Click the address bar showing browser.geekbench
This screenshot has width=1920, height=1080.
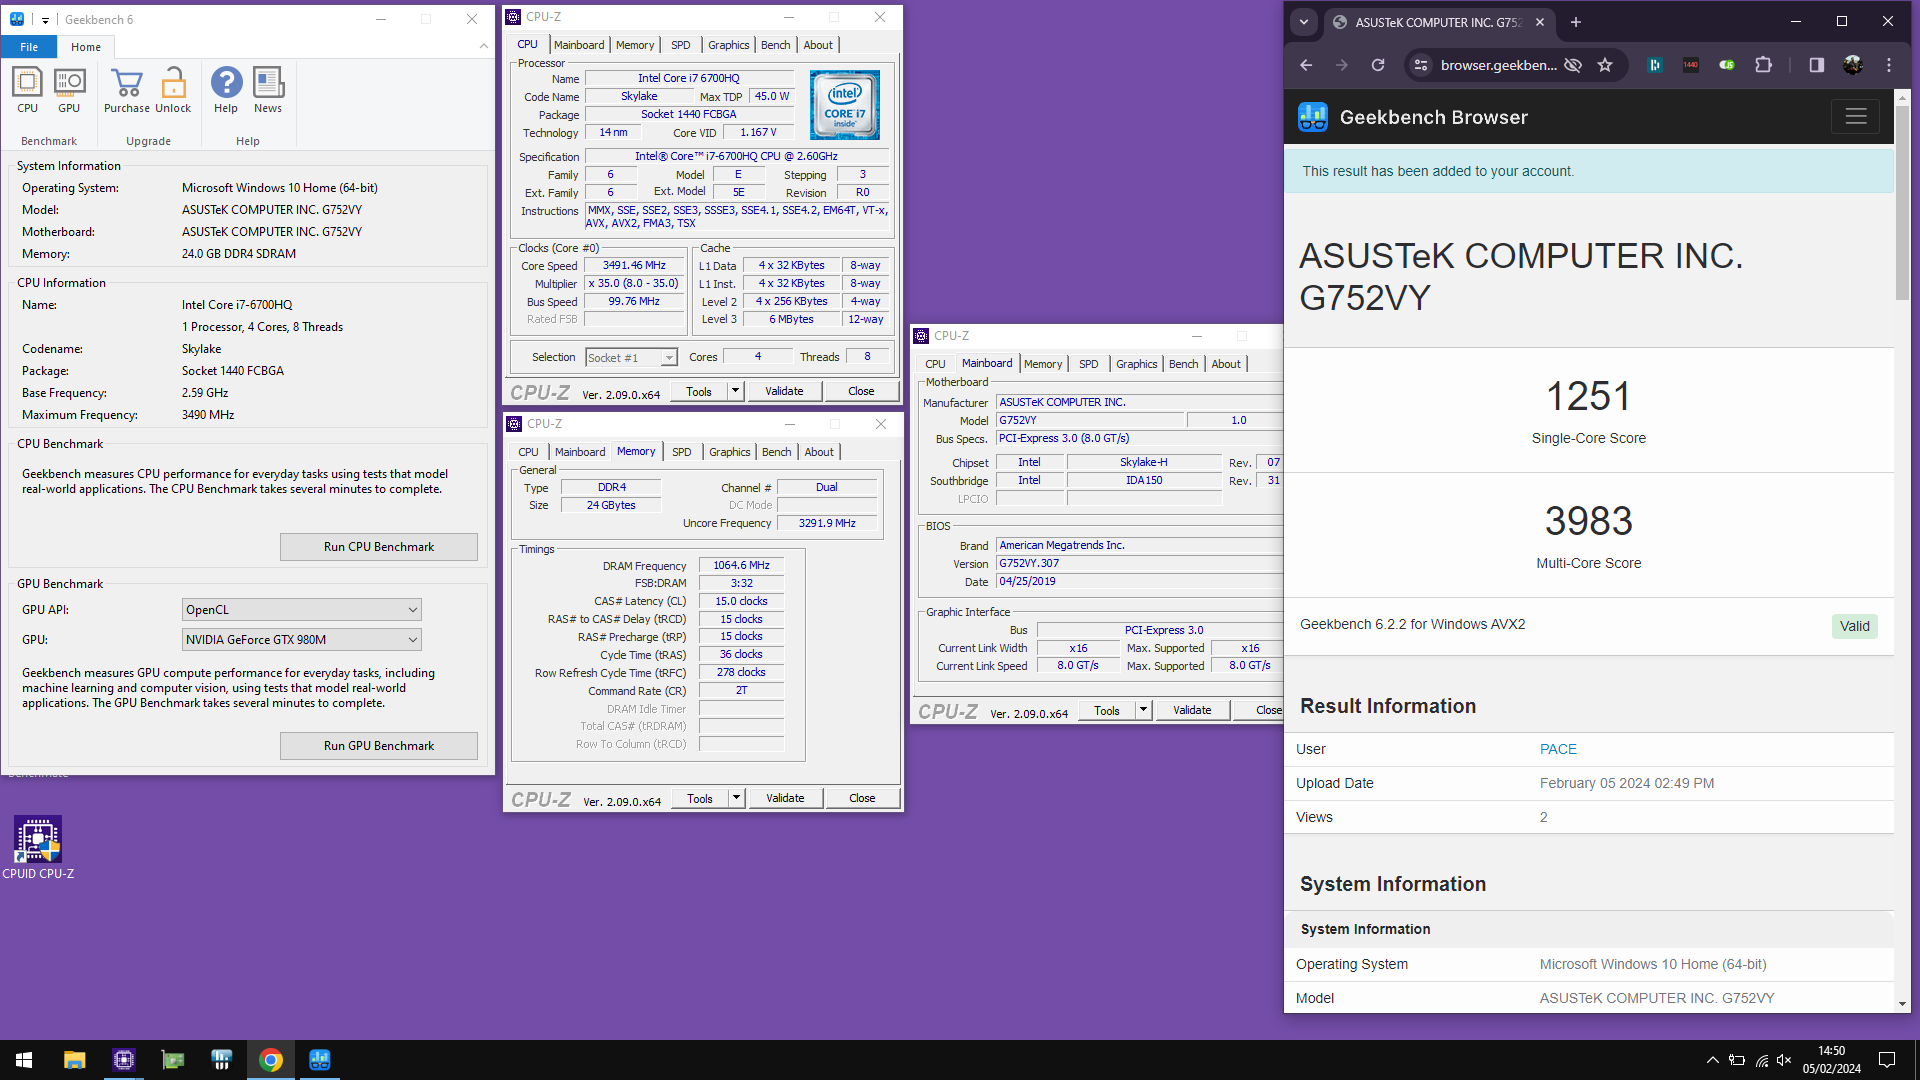[x=1498, y=65]
